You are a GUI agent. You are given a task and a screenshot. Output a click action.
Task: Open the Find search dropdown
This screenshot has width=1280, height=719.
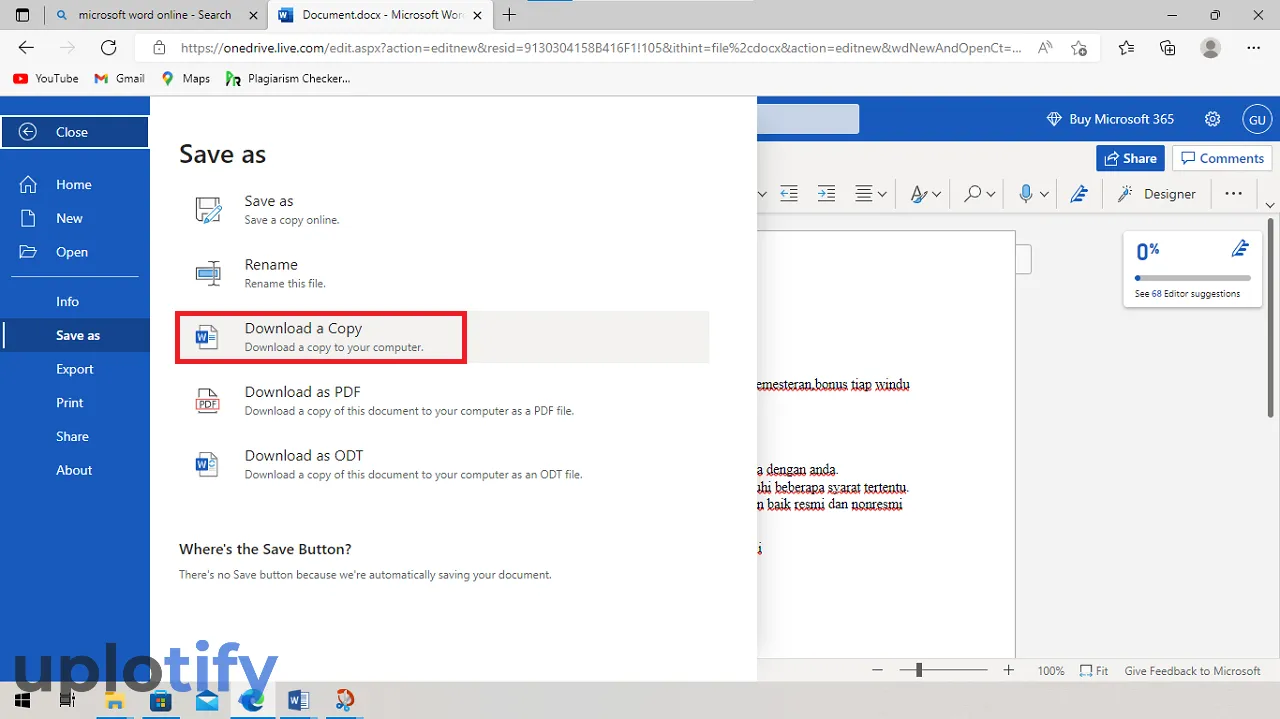(979, 194)
